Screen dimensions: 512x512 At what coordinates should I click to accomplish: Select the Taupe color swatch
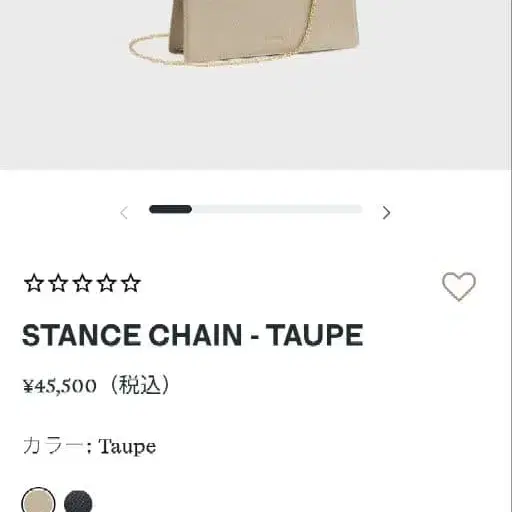(x=38, y=501)
